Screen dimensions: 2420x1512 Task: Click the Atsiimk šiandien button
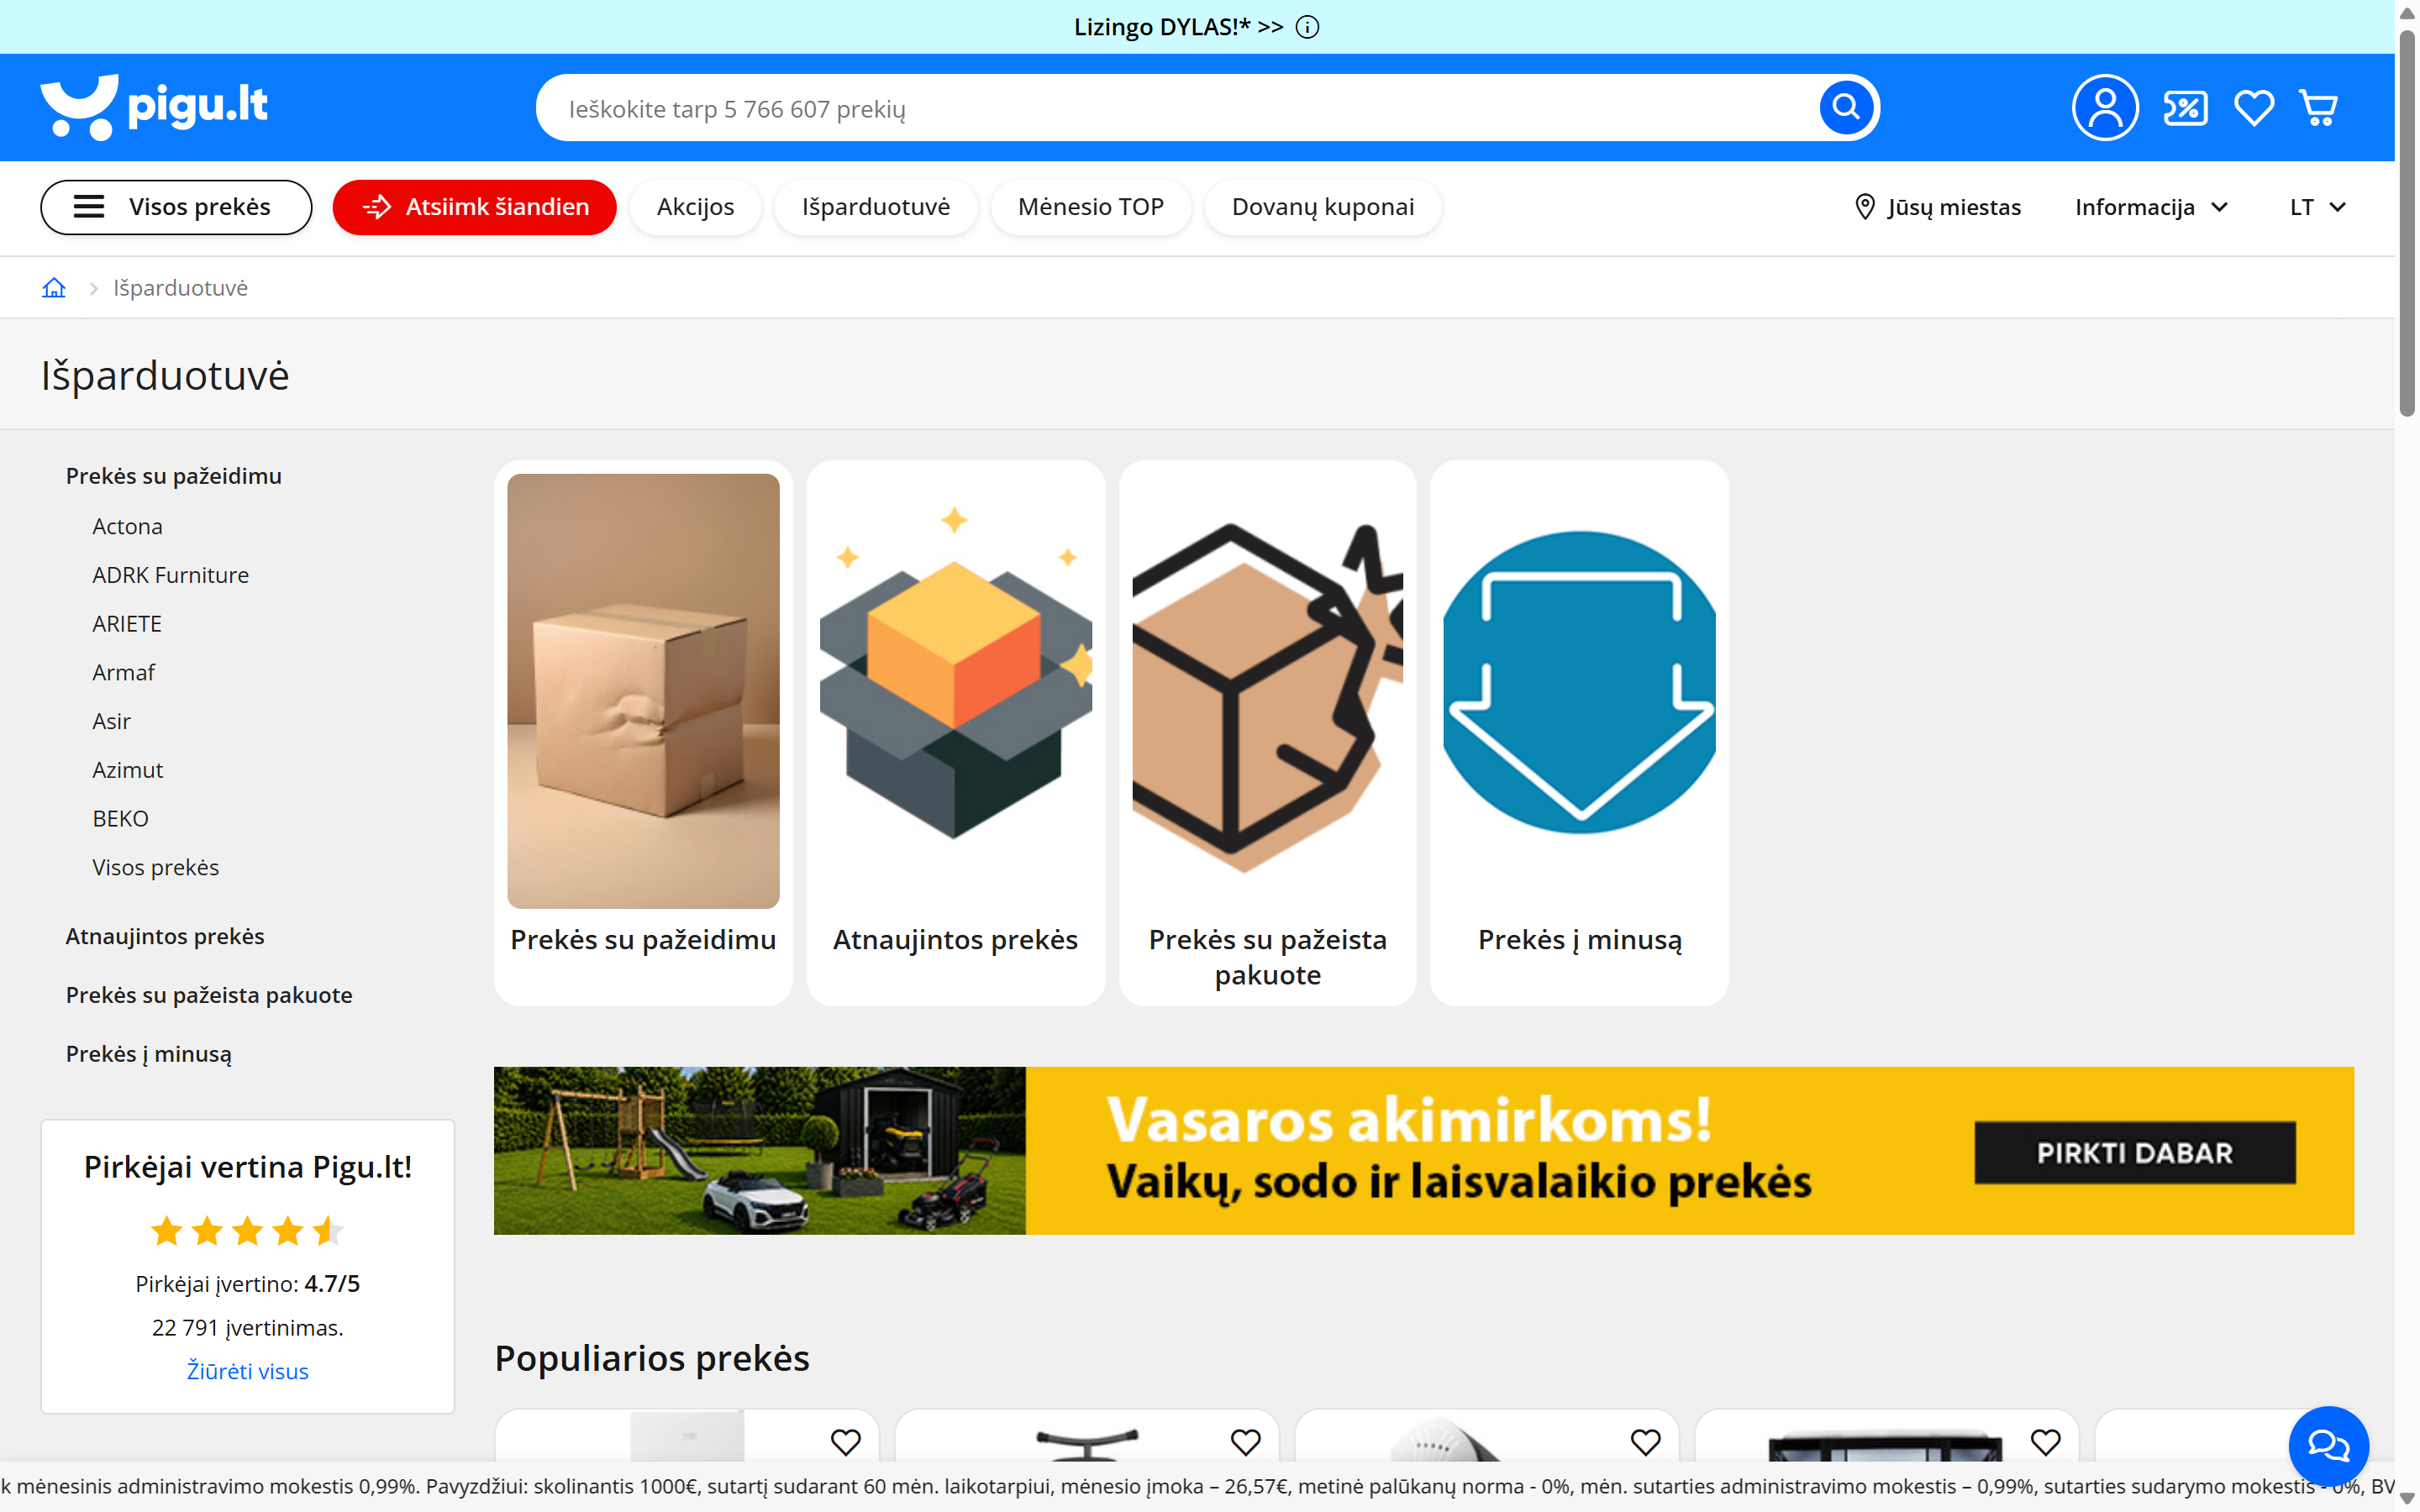[x=474, y=207]
